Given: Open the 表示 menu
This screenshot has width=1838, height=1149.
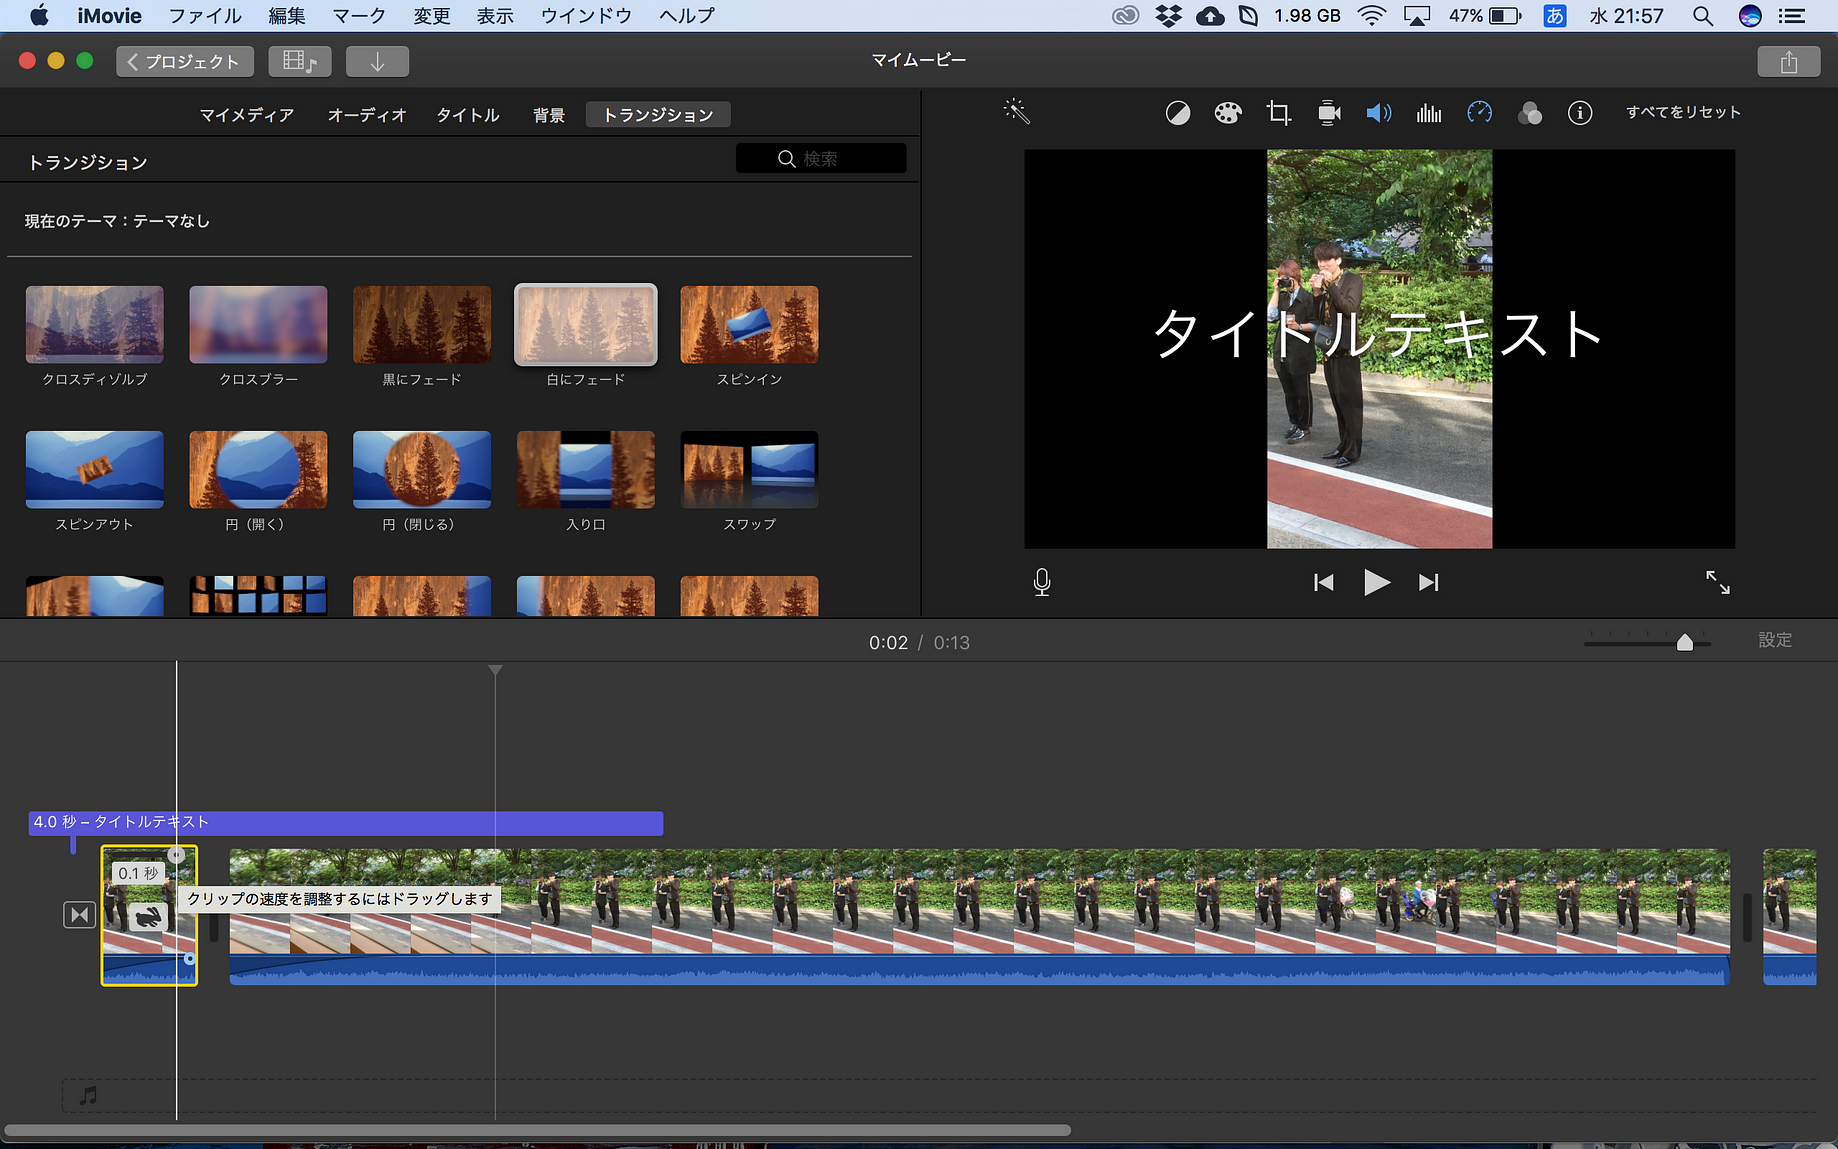Looking at the screenshot, I should [x=495, y=16].
